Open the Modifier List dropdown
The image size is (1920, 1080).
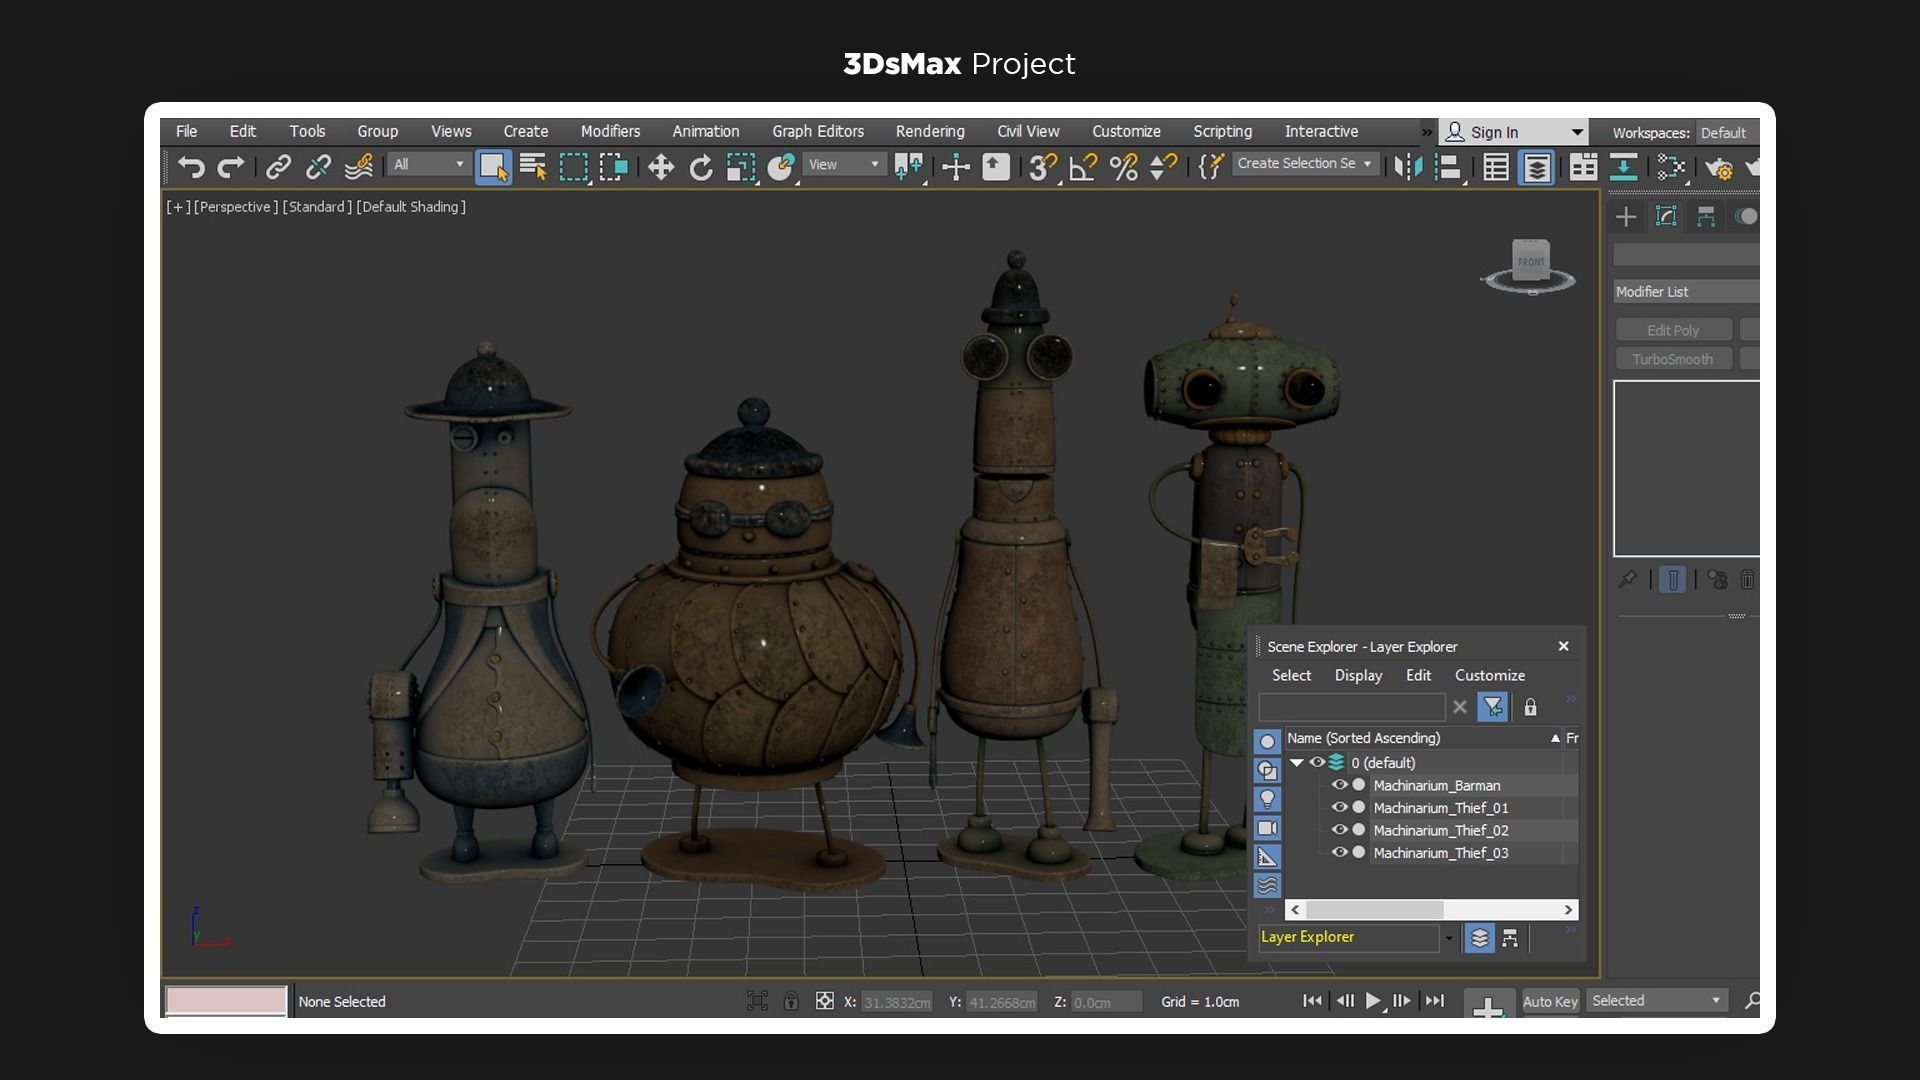click(x=1686, y=291)
